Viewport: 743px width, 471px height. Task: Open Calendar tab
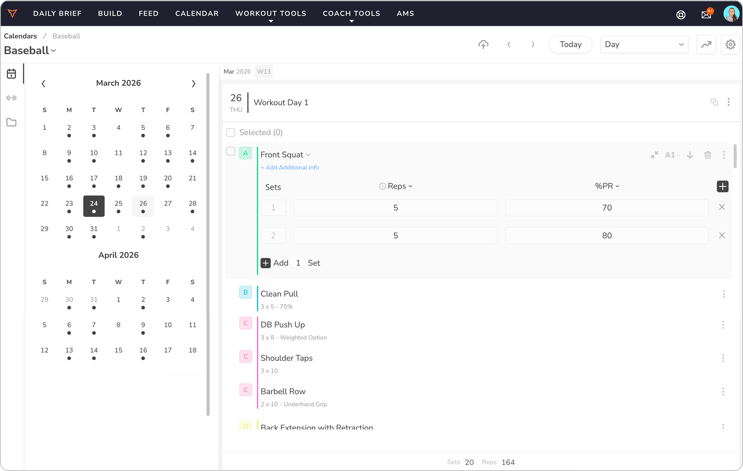197,13
